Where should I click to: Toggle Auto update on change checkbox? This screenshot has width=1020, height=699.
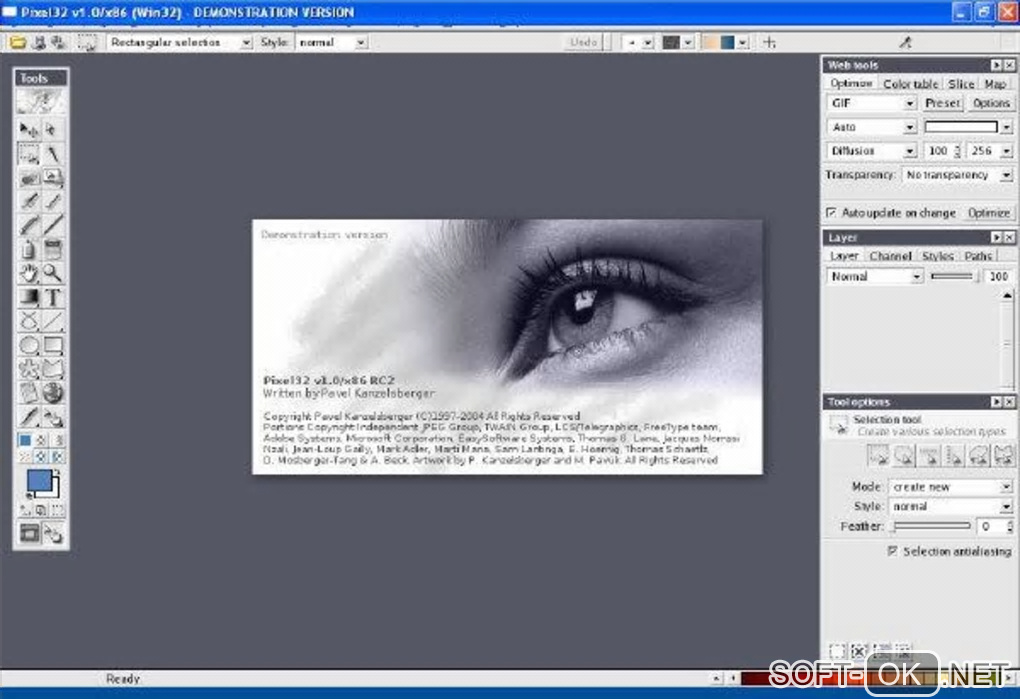tap(831, 213)
